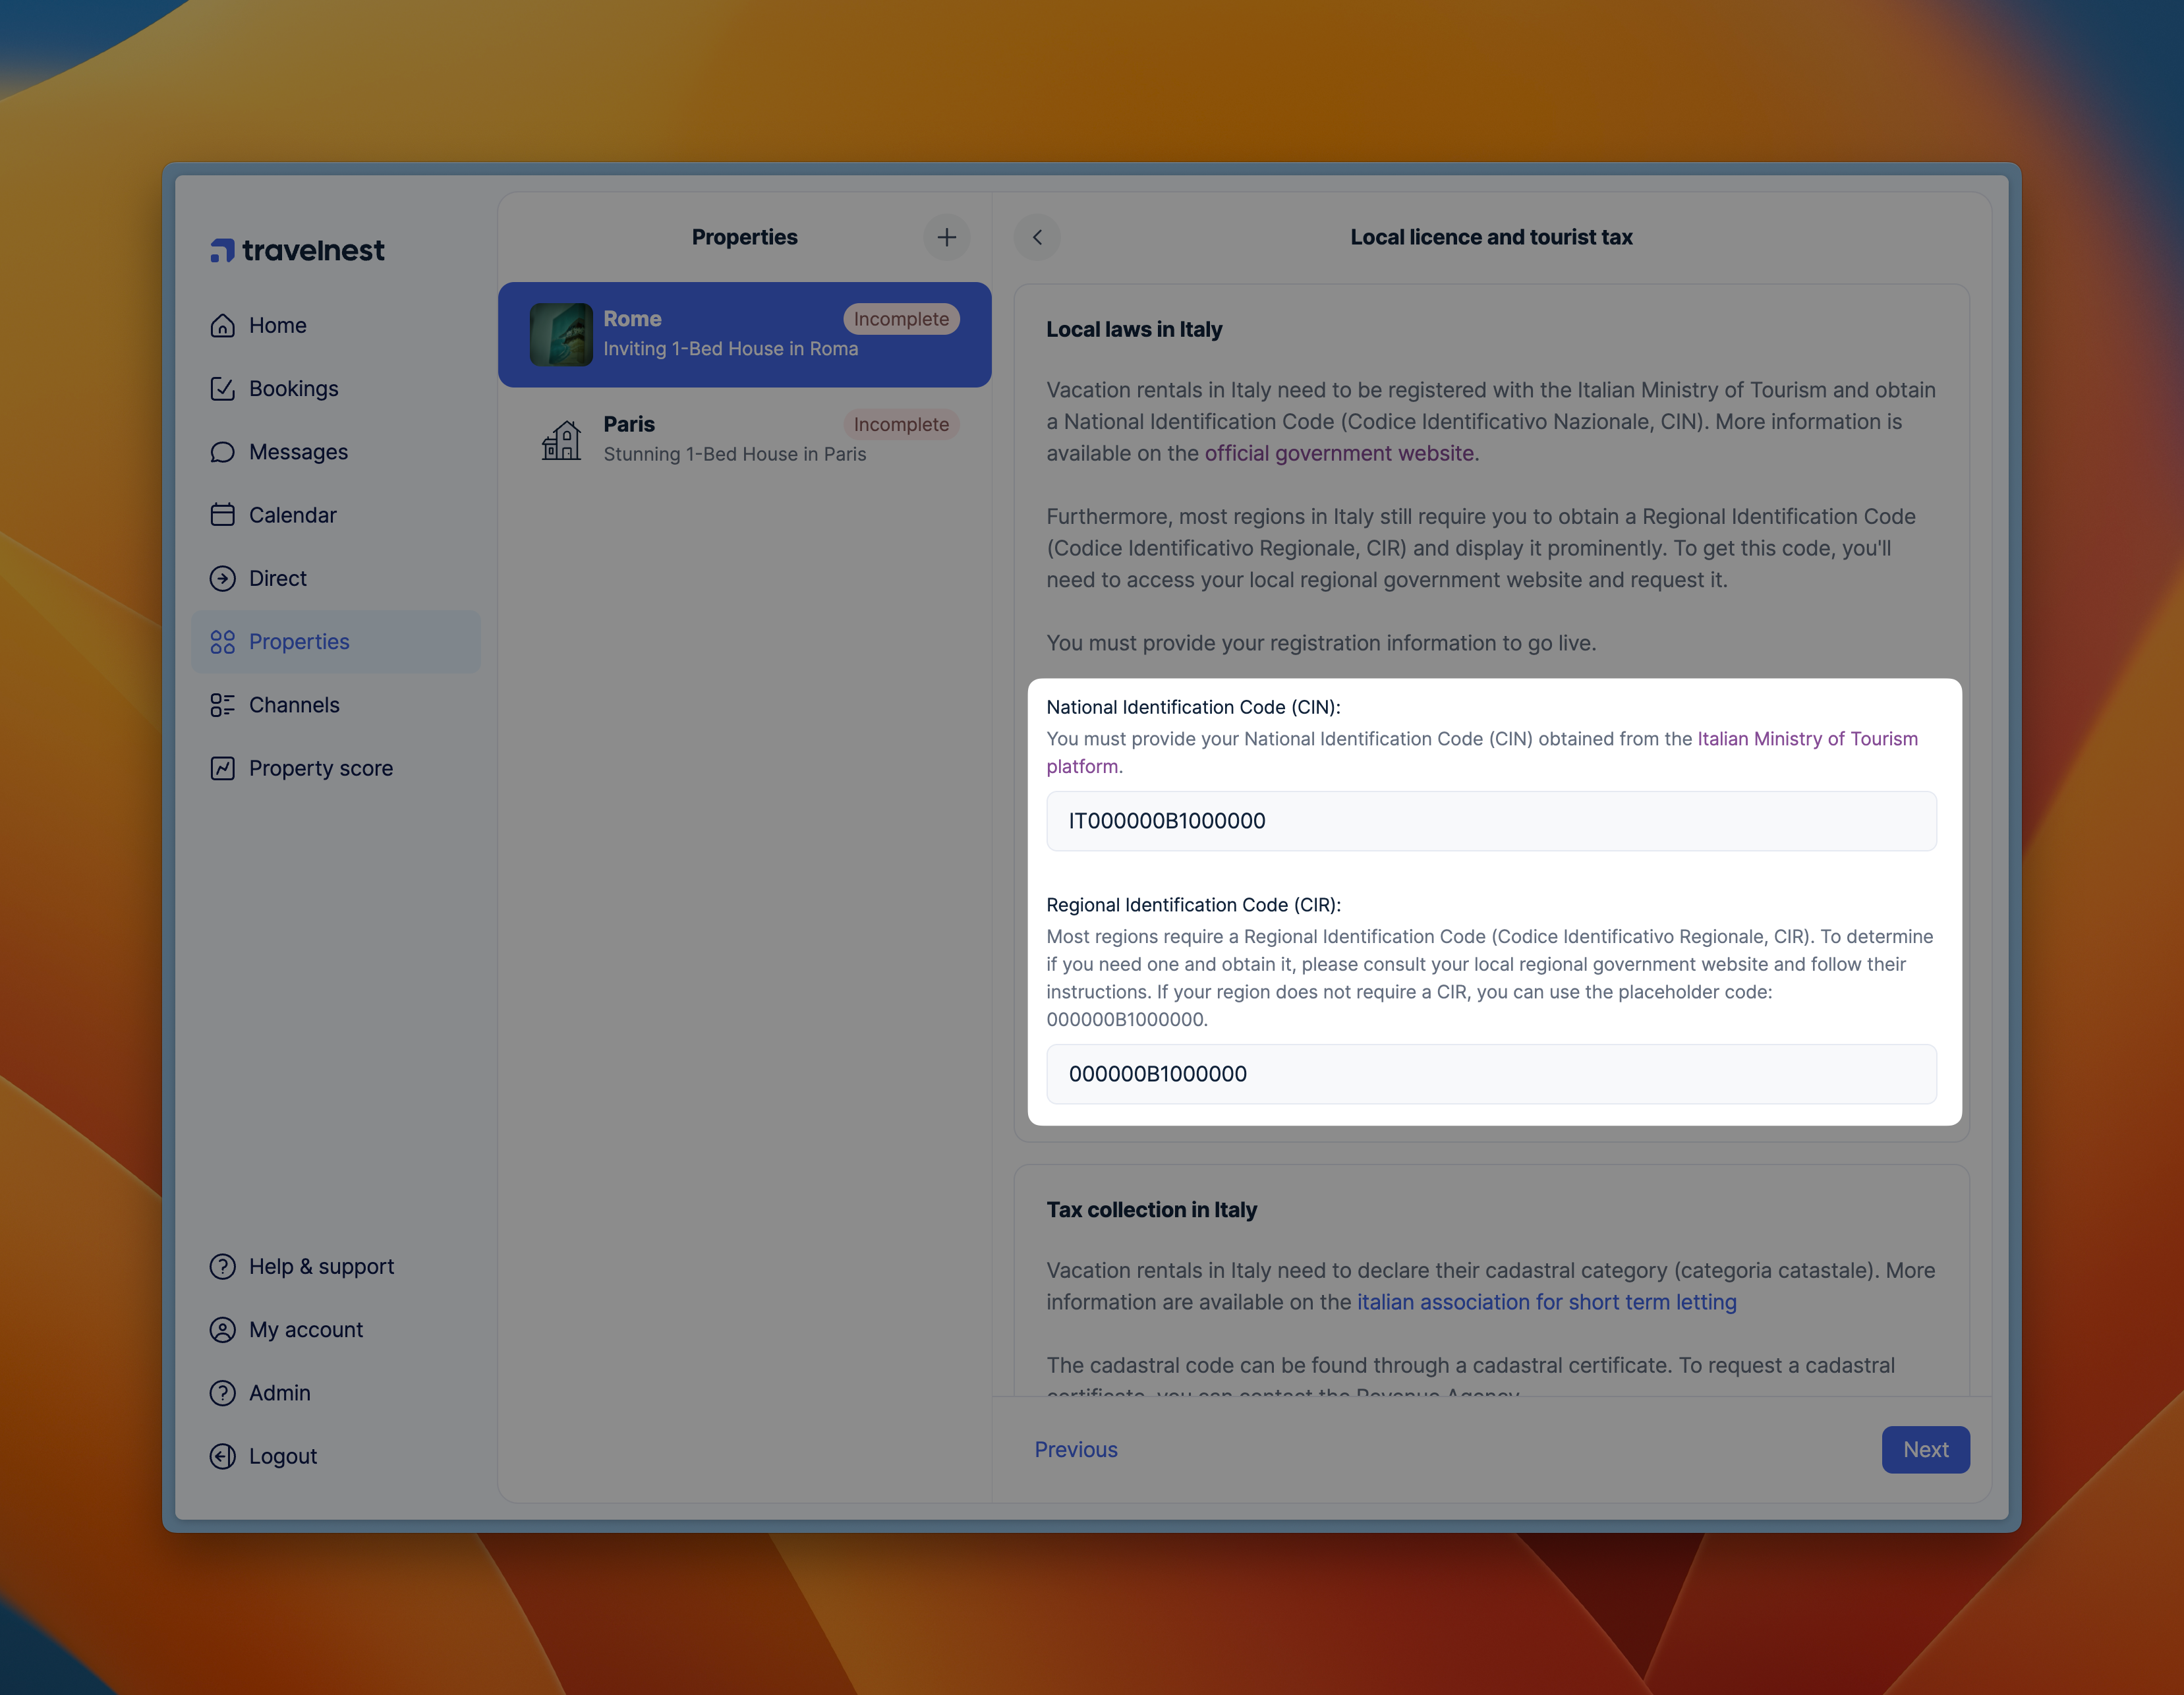
Task: Go back using the chevron button
Action: [1037, 238]
